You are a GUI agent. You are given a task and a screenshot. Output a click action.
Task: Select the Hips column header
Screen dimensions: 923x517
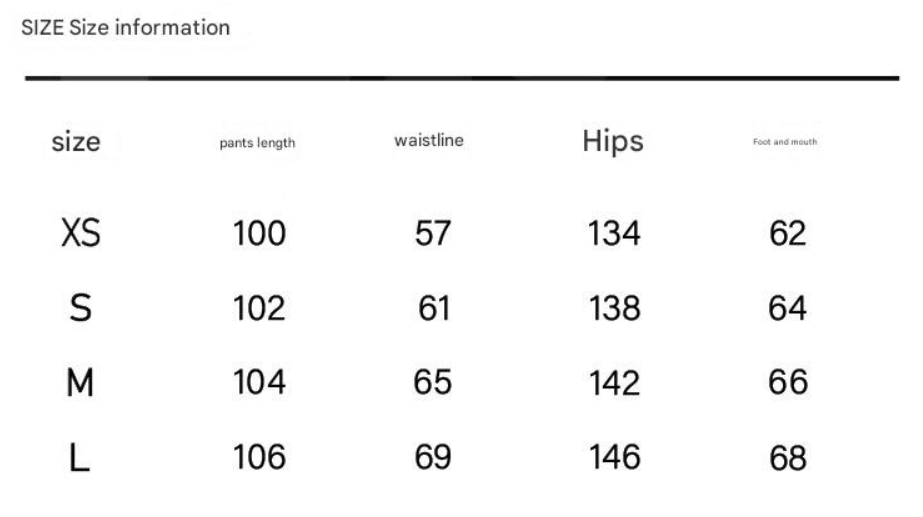613,141
